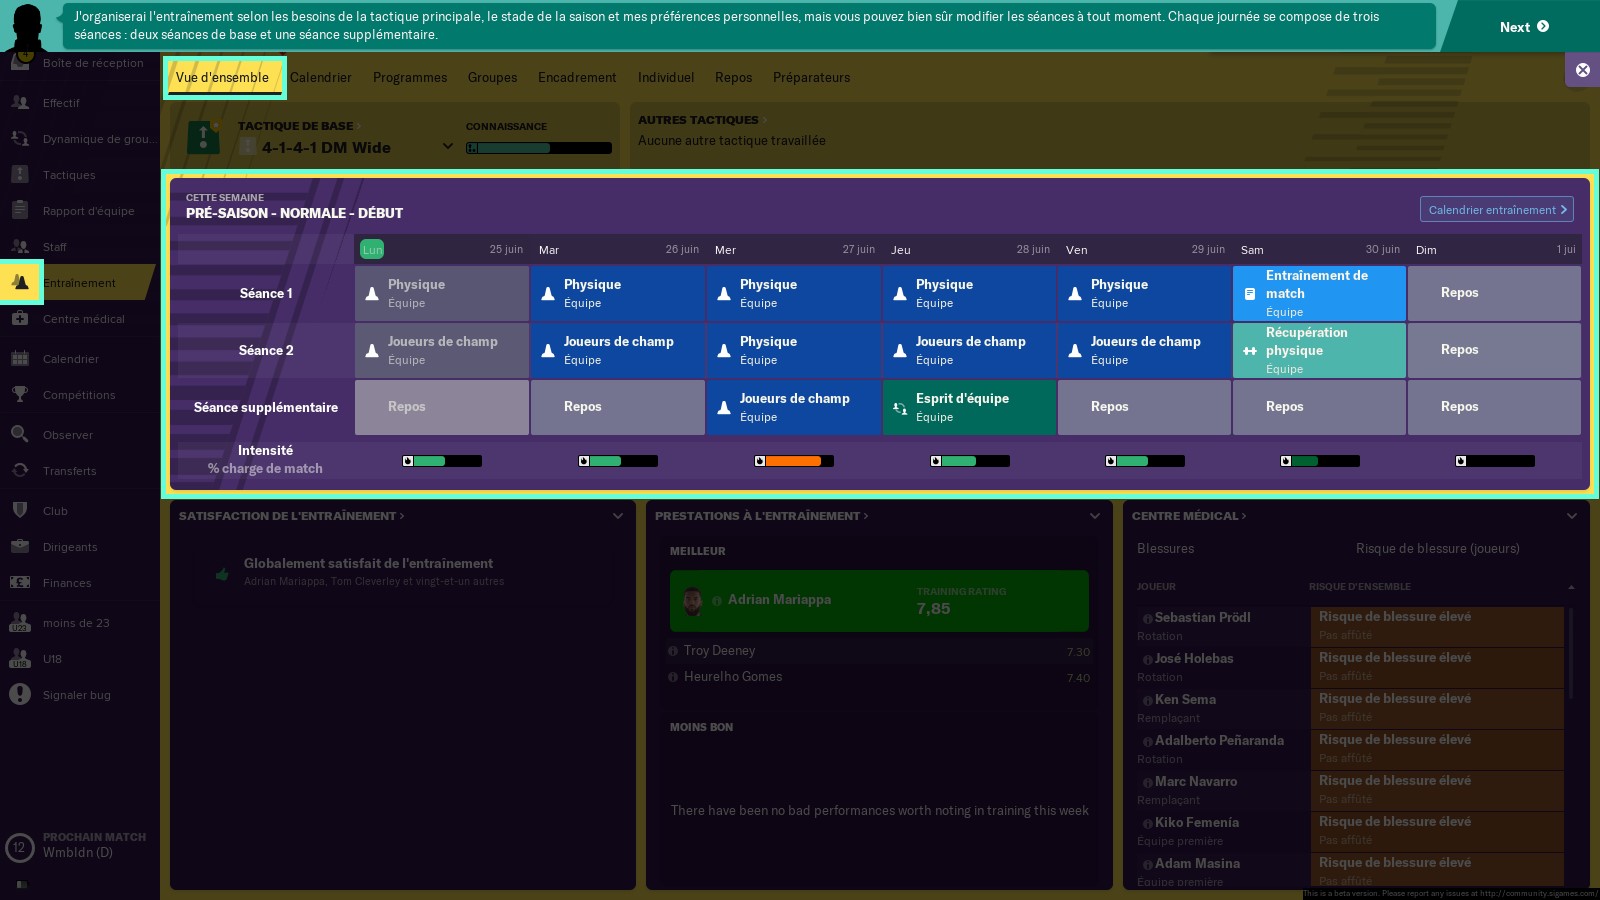Viewport: 1600px width, 900px height.
Task: Click the Finances icon in sidebar
Action: 20,583
